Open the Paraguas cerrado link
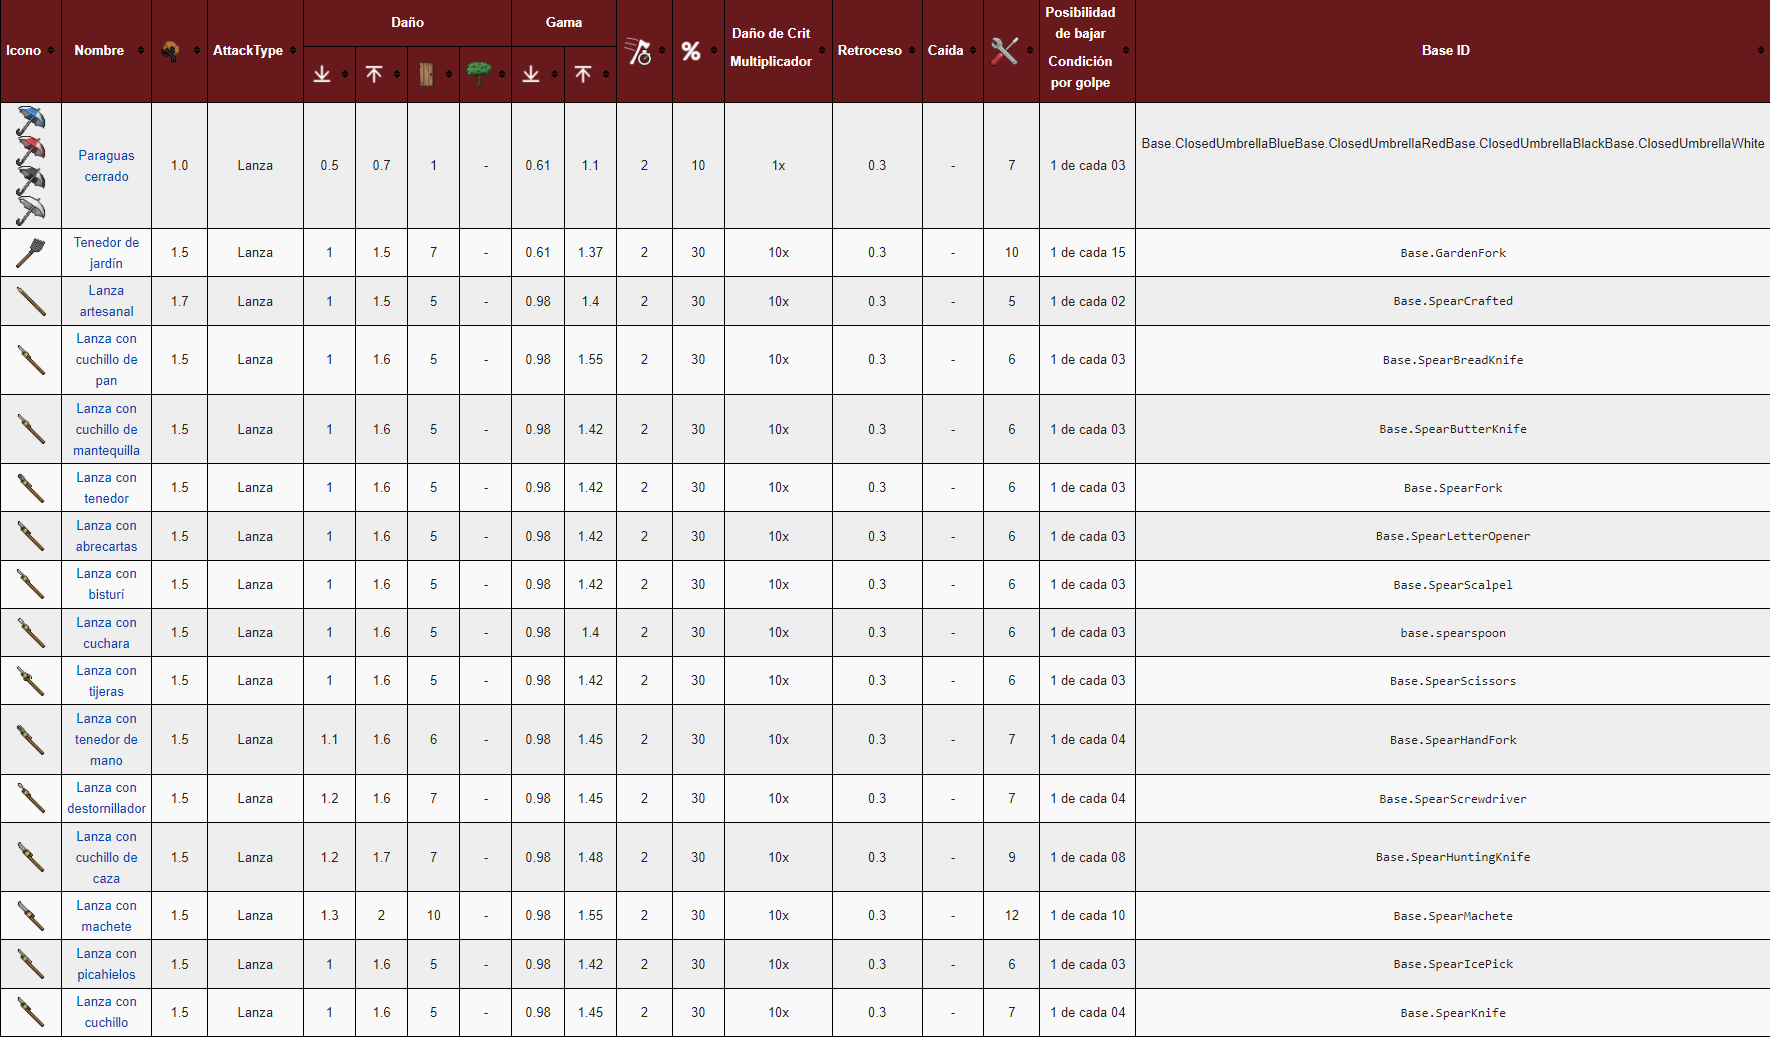1770x1037 pixels. click(106, 166)
